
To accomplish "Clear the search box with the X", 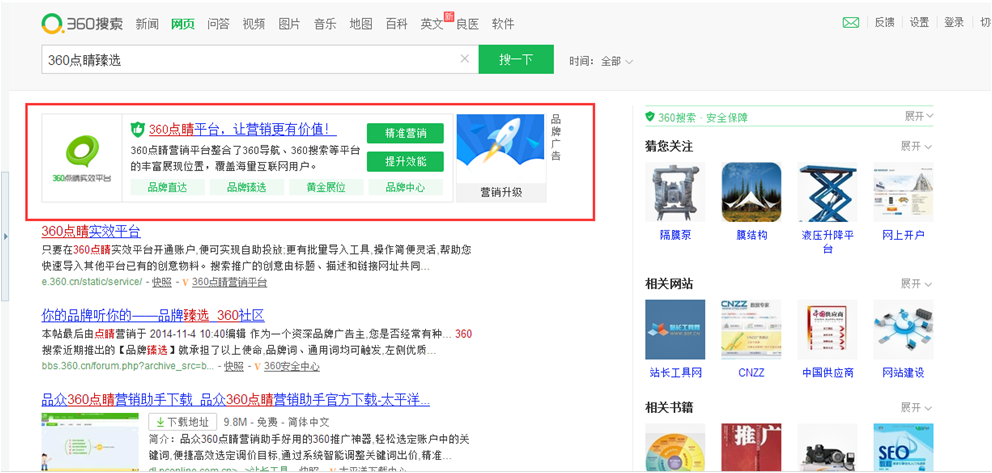I will (464, 59).
